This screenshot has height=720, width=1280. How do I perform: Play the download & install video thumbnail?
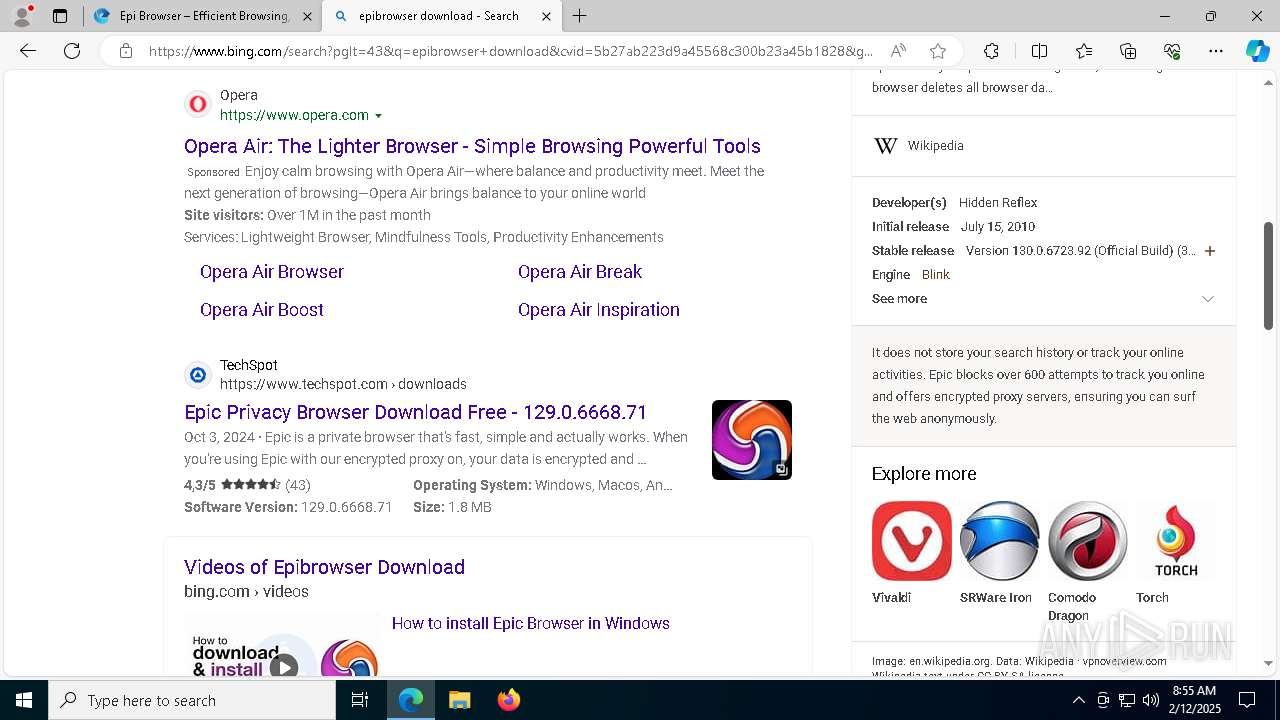282,646
